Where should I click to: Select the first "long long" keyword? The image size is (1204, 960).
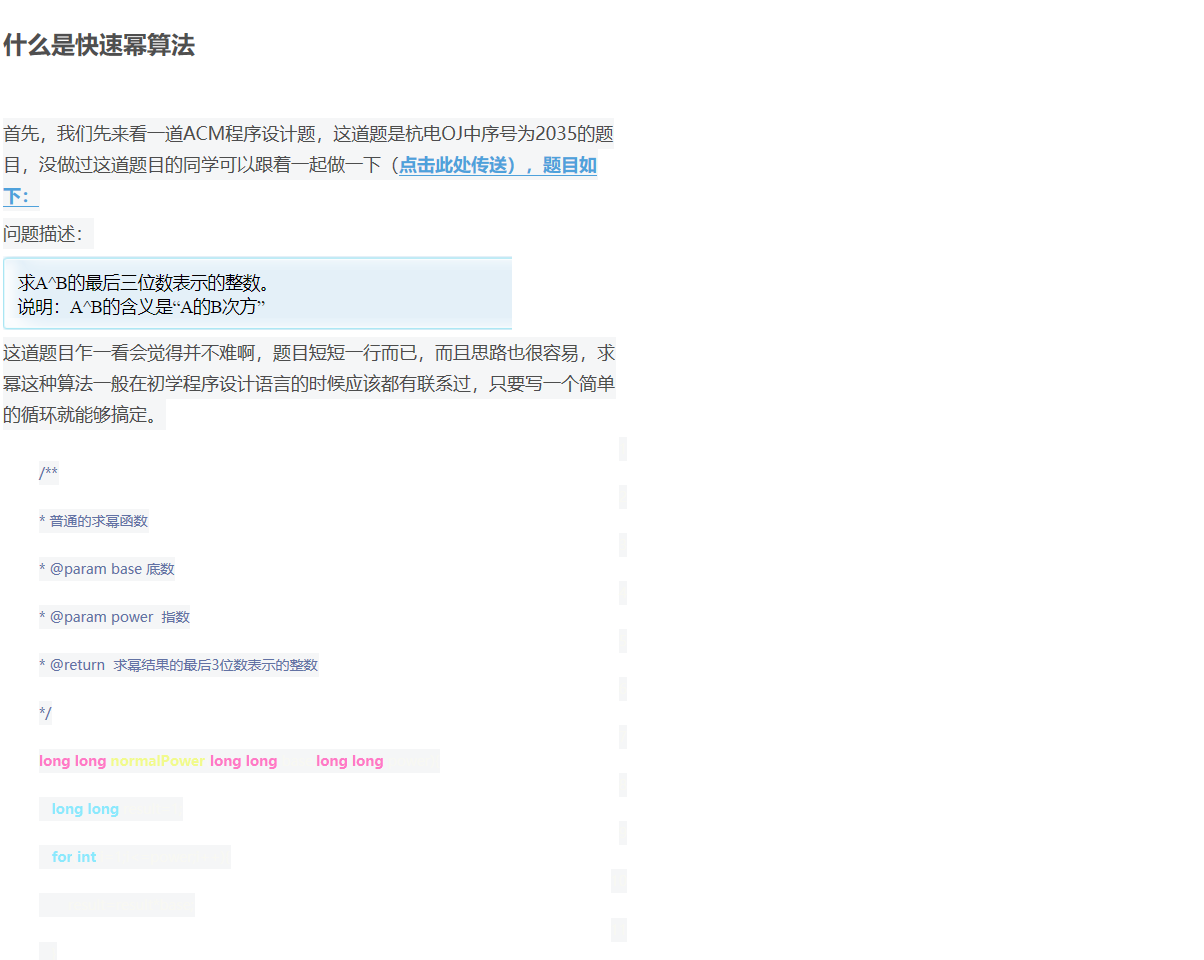coord(73,760)
